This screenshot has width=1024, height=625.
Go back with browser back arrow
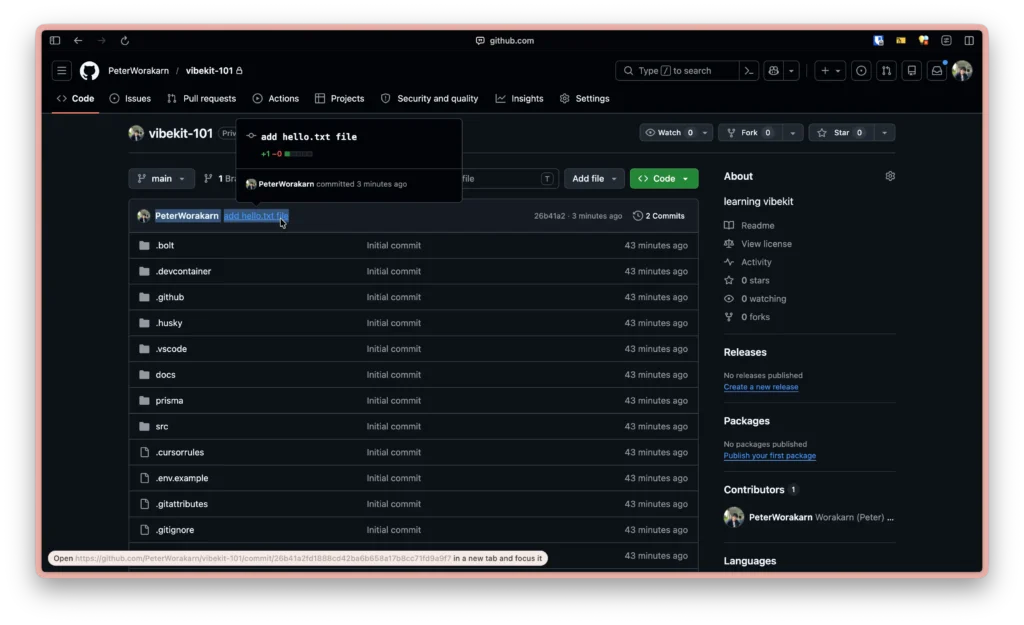pos(78,40)
